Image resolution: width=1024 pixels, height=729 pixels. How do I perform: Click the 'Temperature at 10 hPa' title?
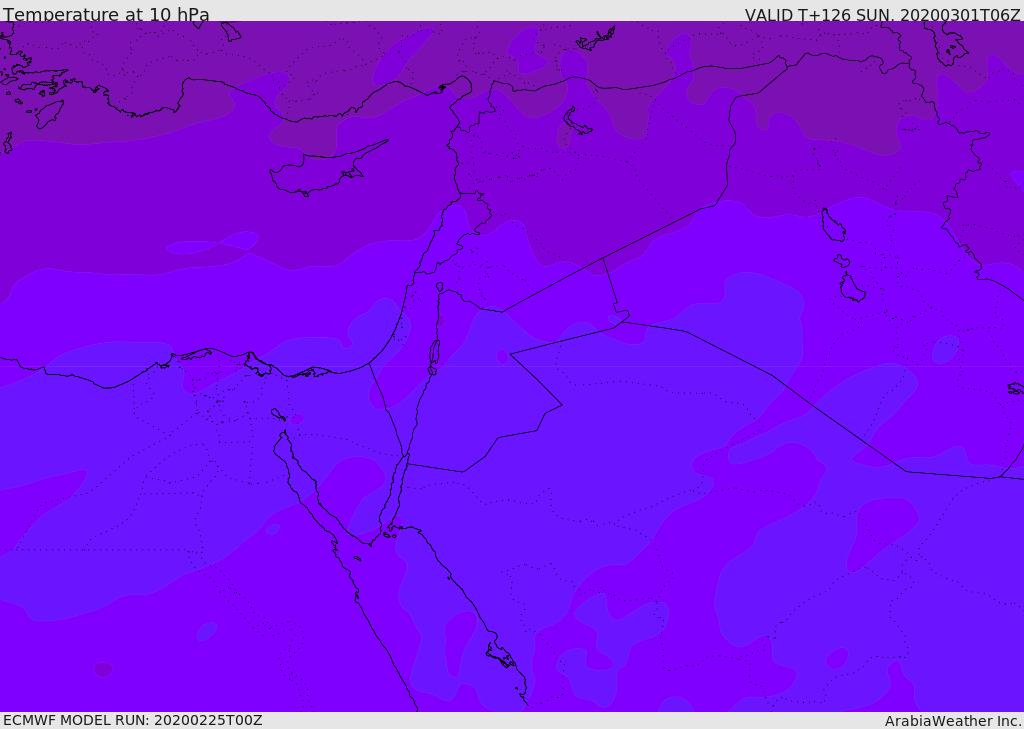click(x=106, y=14)
